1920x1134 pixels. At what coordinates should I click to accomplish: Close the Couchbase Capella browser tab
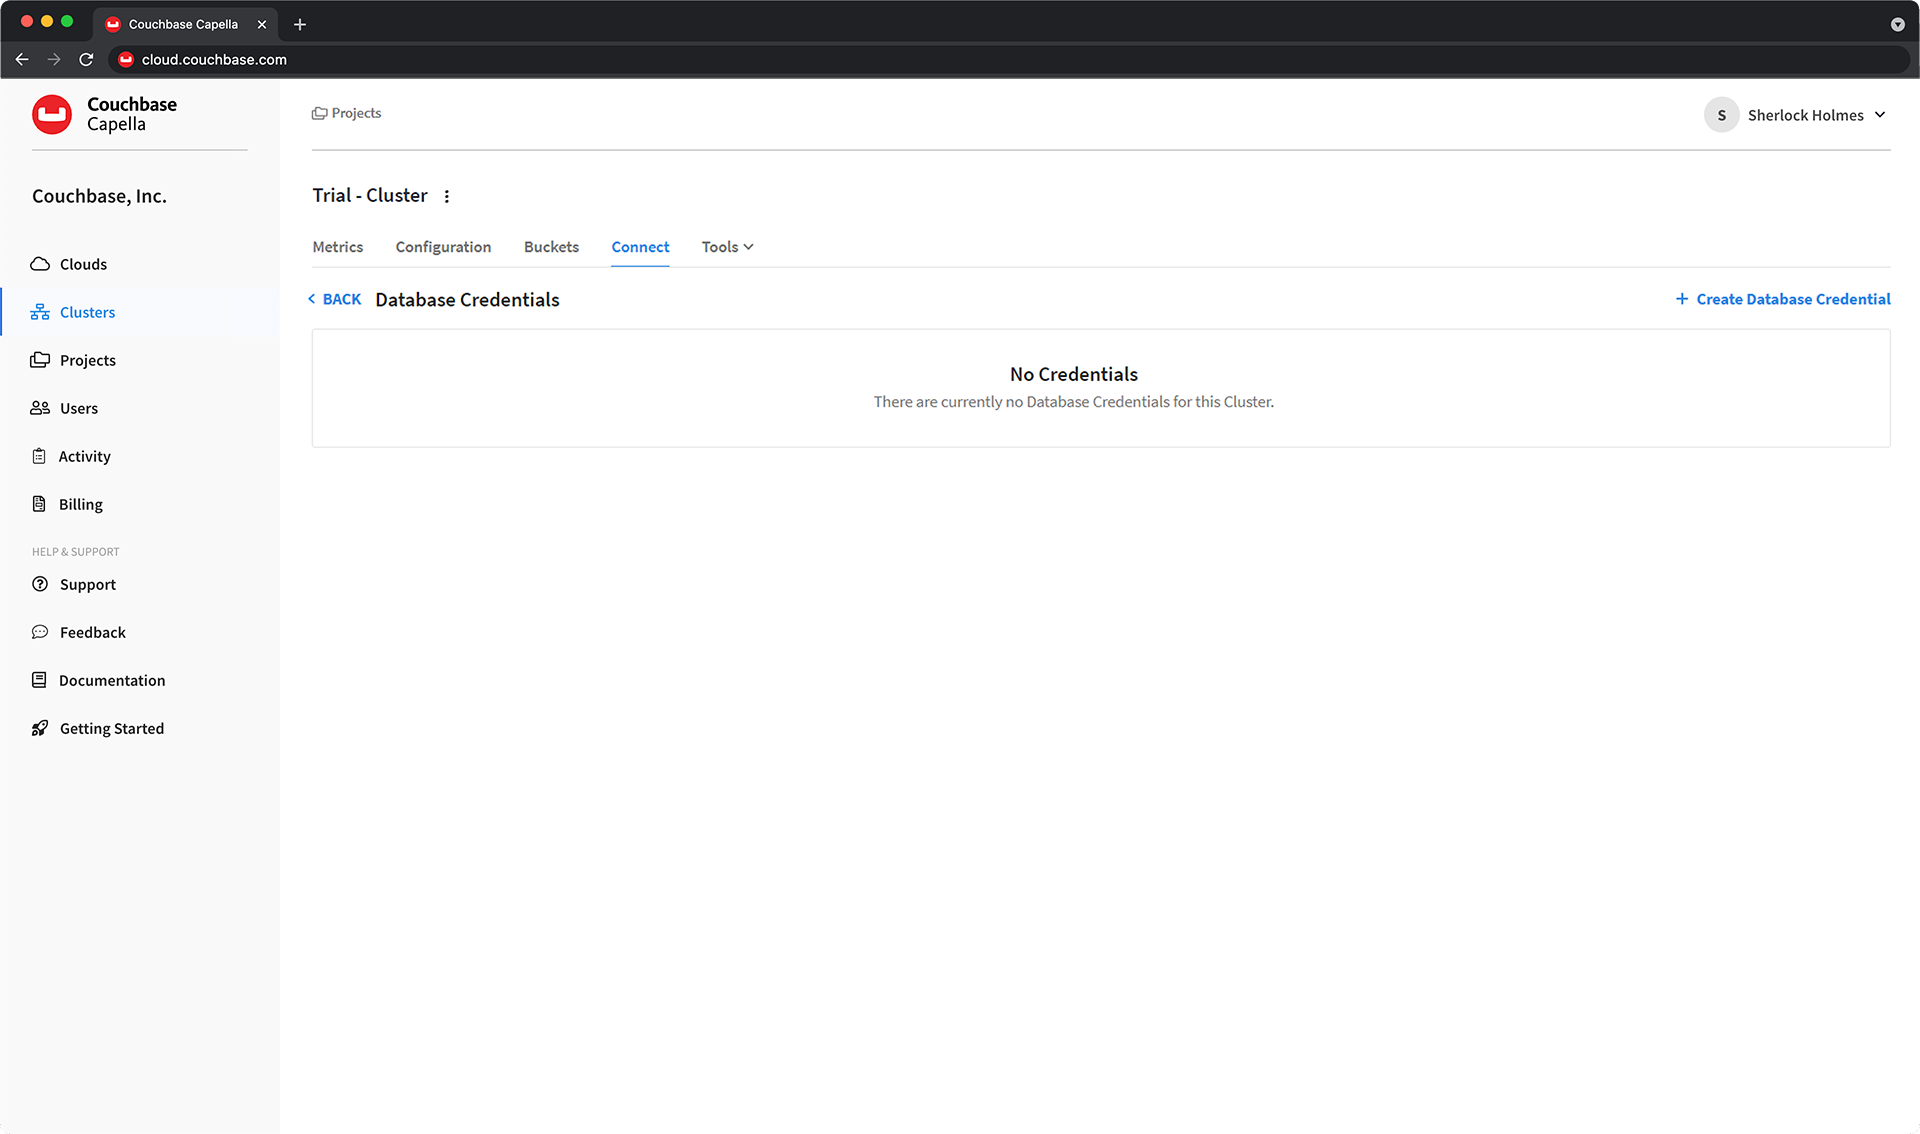tap(262, 24)
